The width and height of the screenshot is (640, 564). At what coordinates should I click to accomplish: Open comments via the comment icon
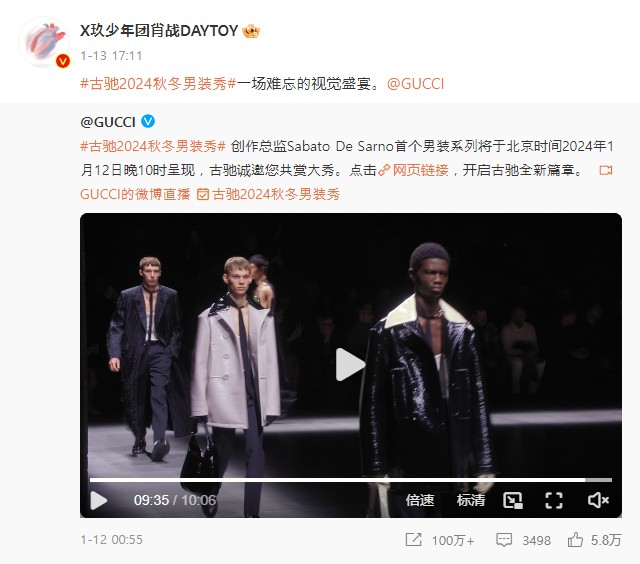point(504,540)
